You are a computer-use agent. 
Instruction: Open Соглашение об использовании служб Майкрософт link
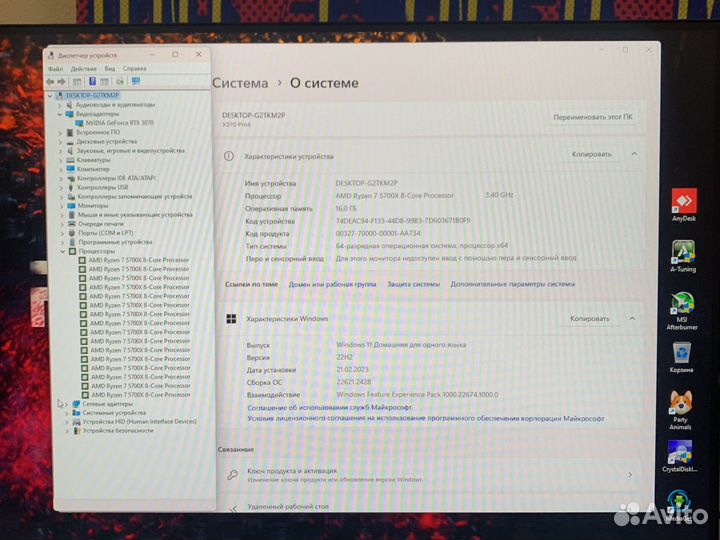click(x=329, y=407)
